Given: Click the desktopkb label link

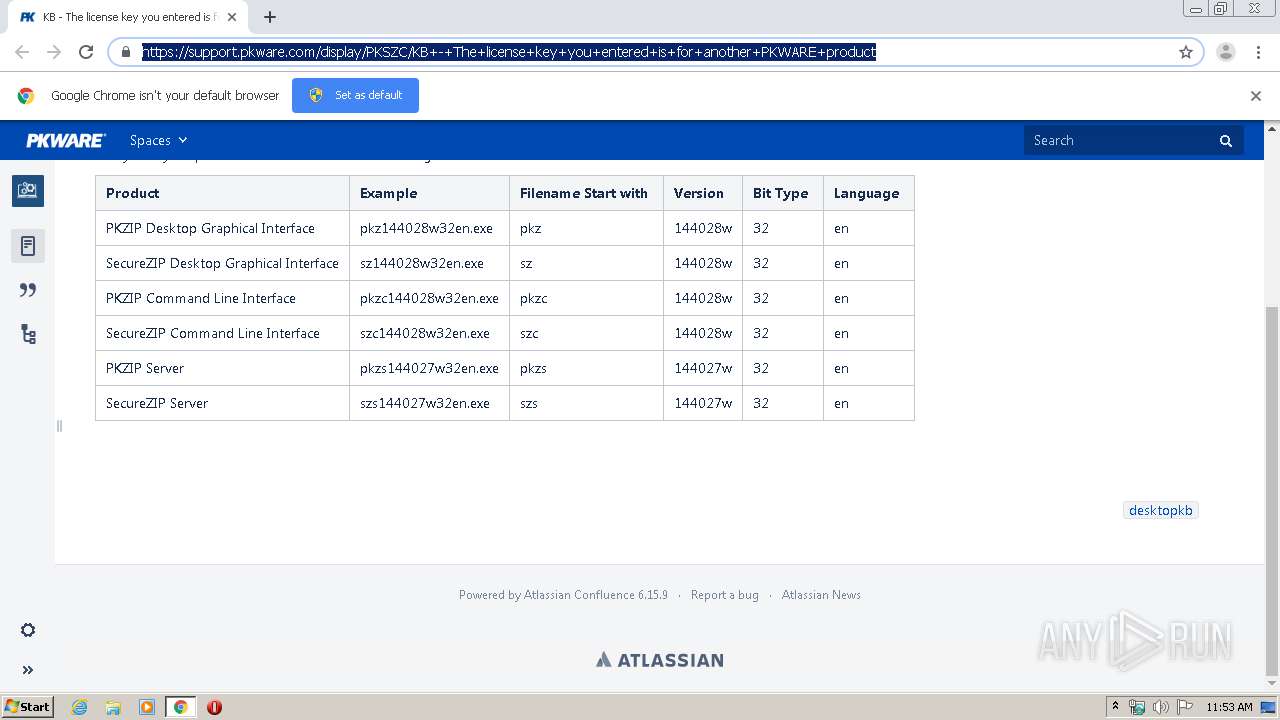Looking at the screenshot, I should [1161, 510].
